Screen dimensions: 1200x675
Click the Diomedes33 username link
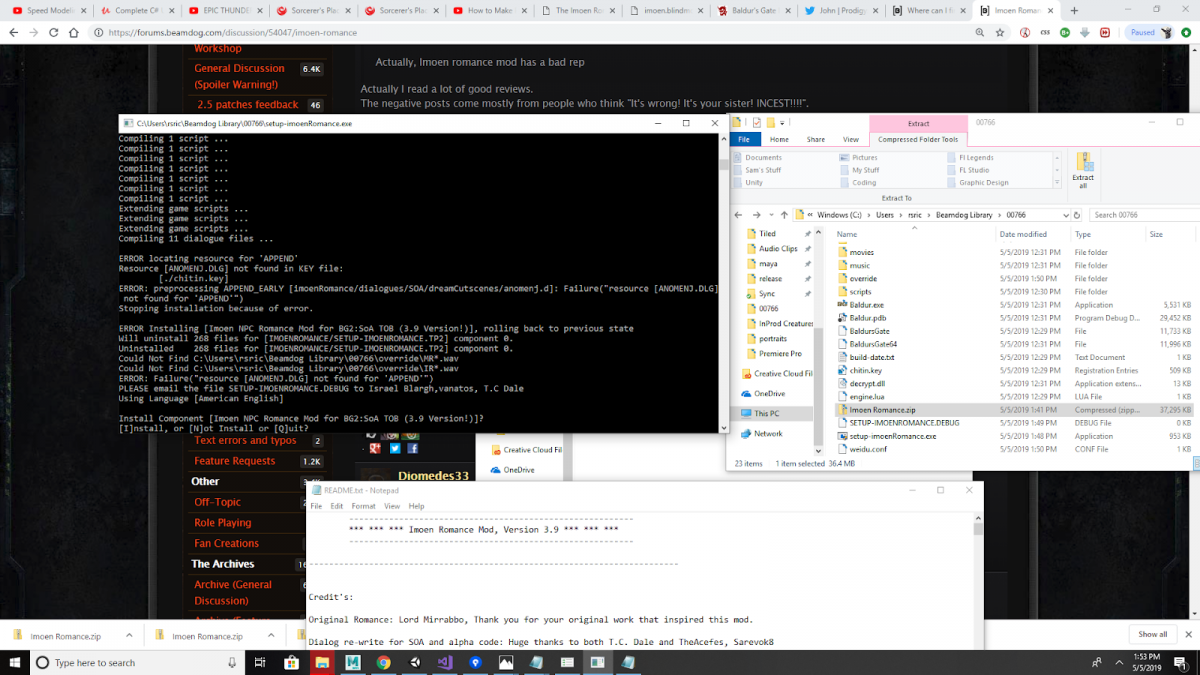433,477
